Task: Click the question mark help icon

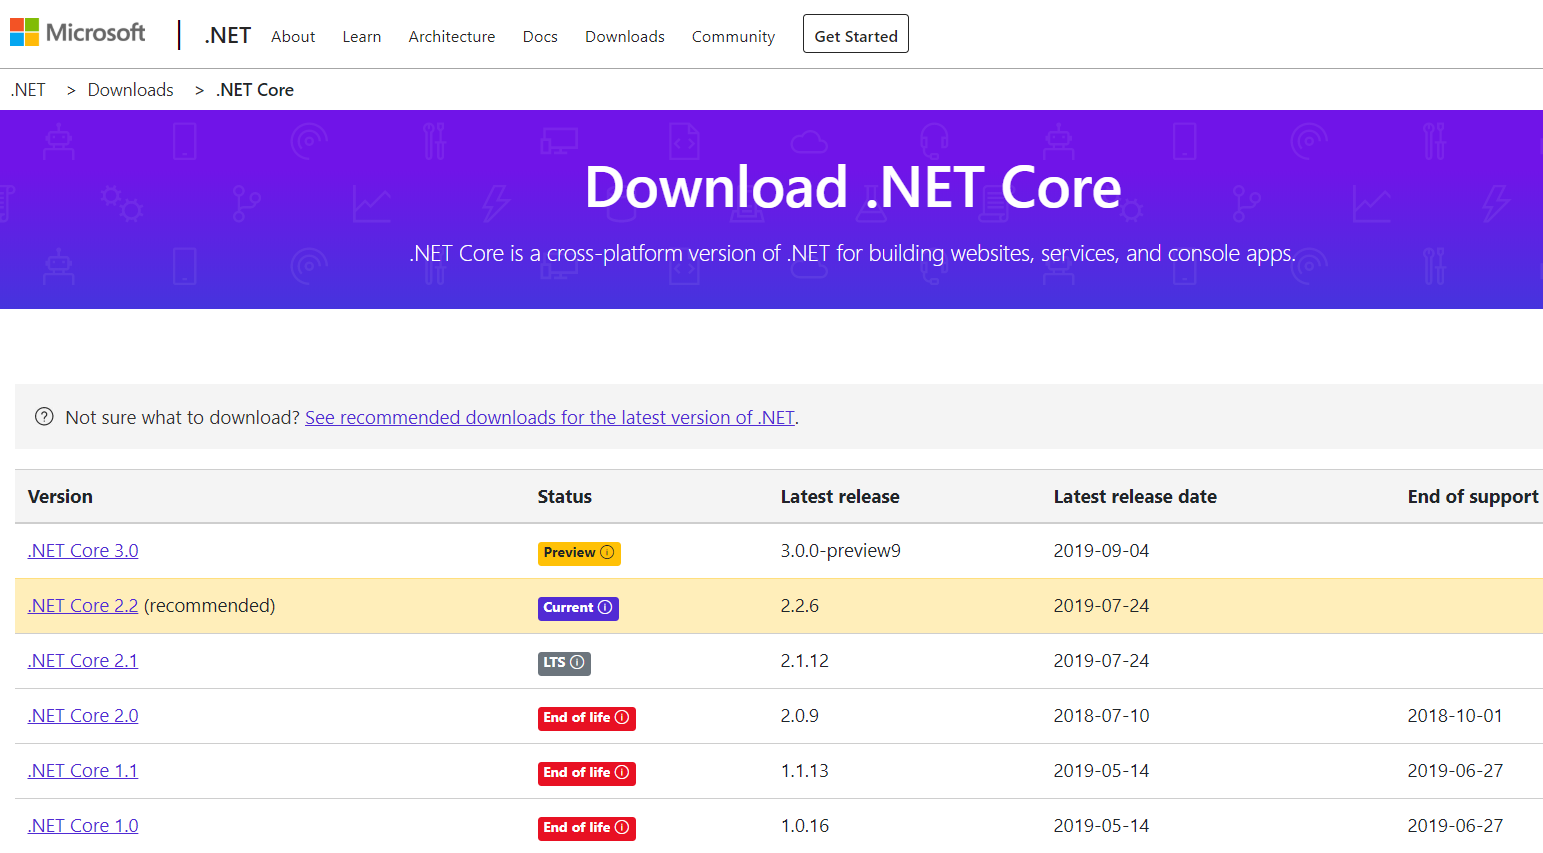Action: click(44, 417)
